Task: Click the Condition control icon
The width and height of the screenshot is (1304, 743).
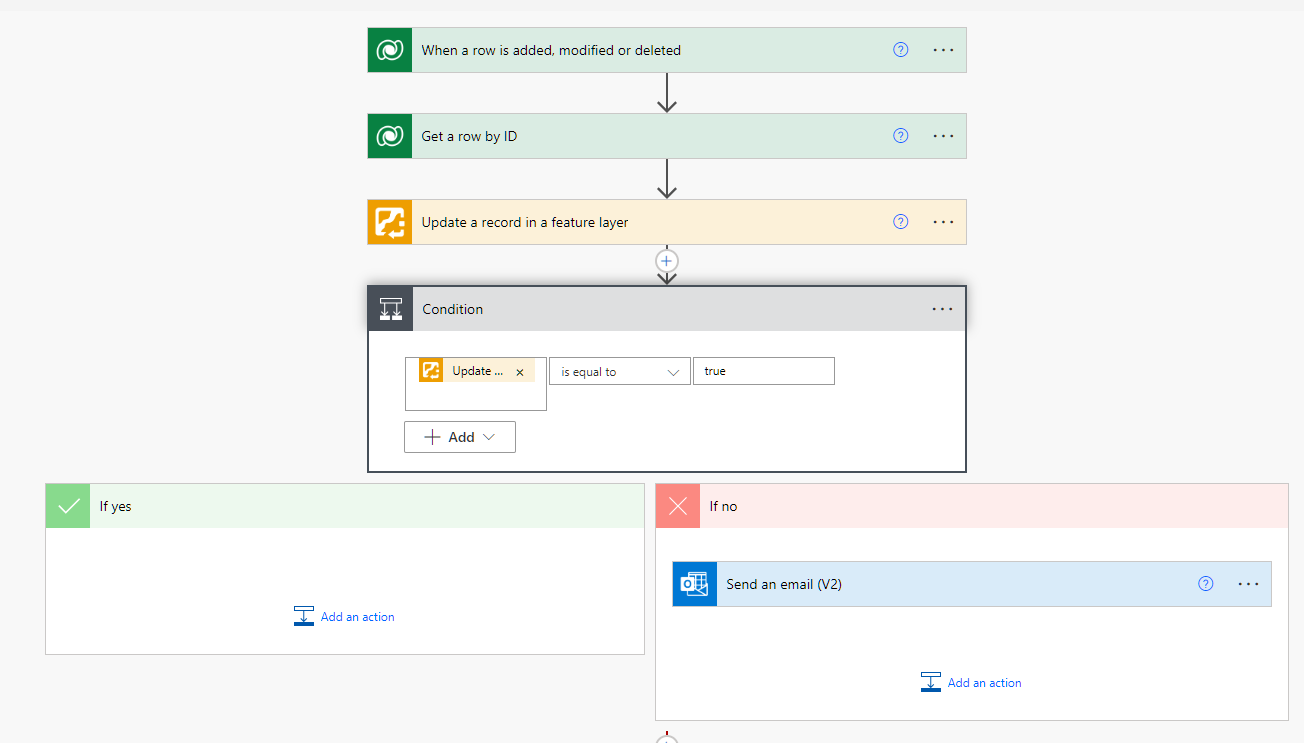Action: 390,308
